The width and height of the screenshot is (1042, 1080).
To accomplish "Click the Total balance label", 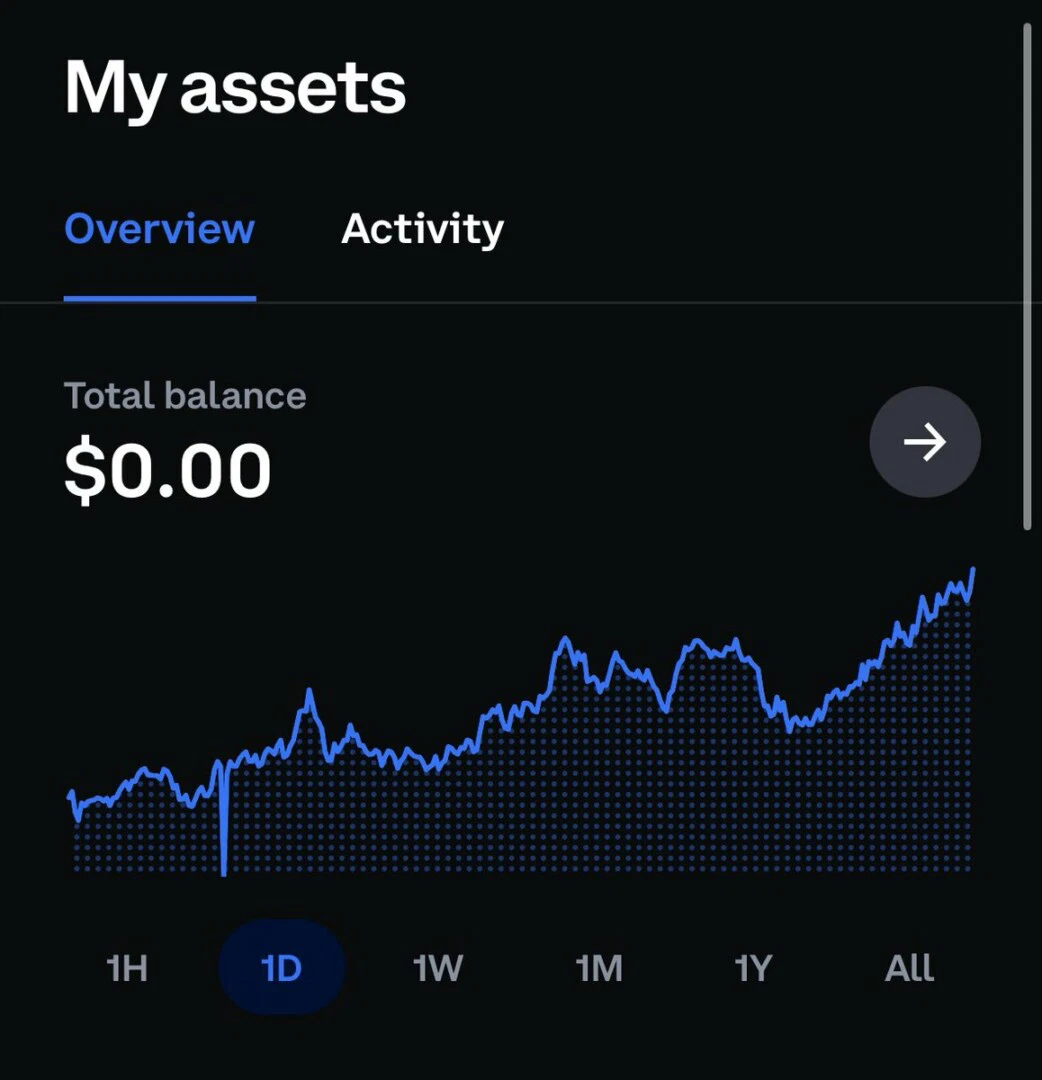I will pos(185,396).
